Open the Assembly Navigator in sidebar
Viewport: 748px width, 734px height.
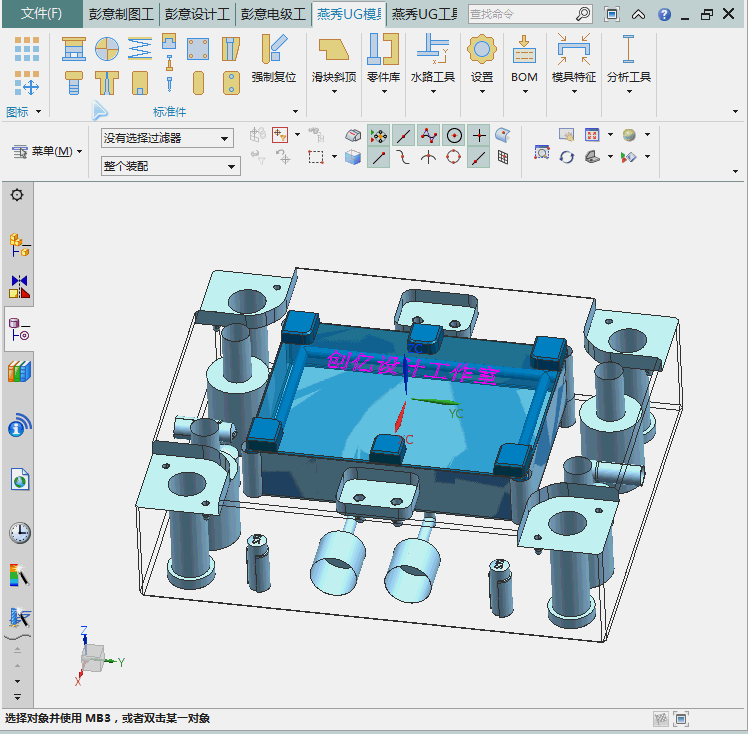(x=19, y=245)
